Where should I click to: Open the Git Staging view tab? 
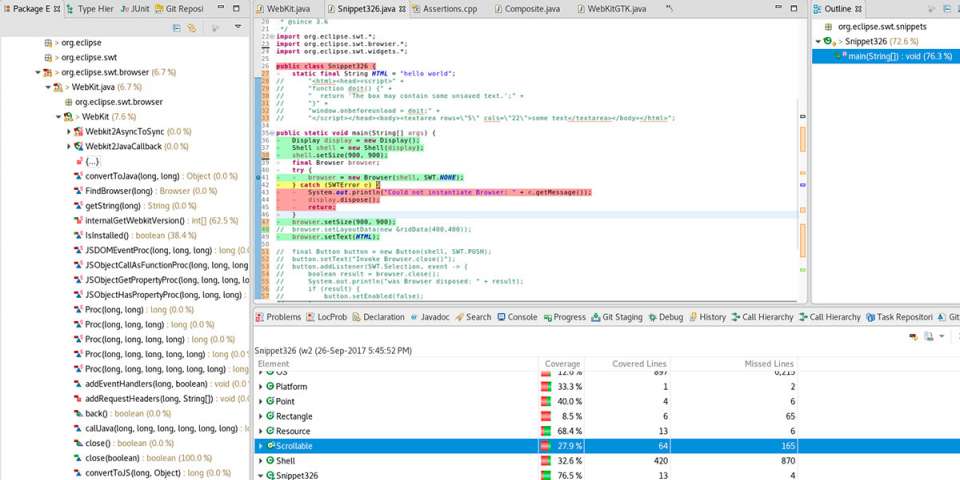(621, 317)
